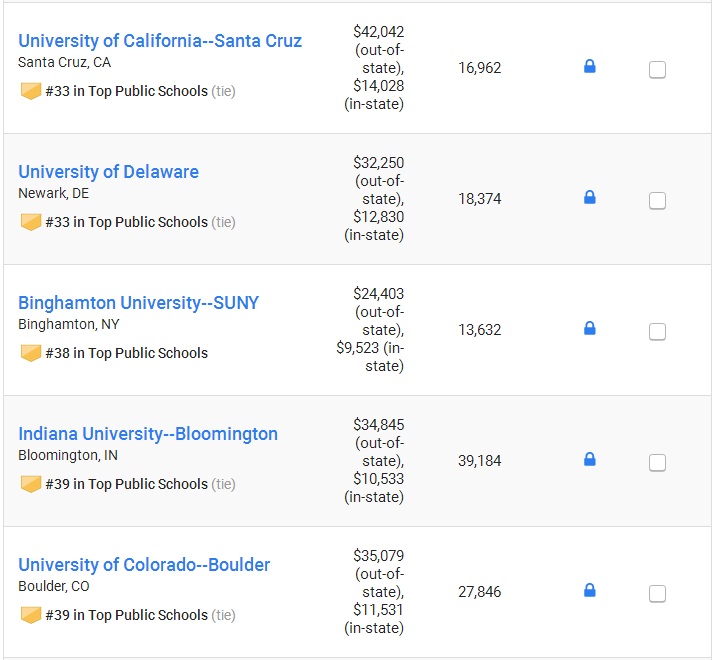Open Indiana University--Bloomington link
This screenshot has width=714, height=660.
[x=148, y=434]
